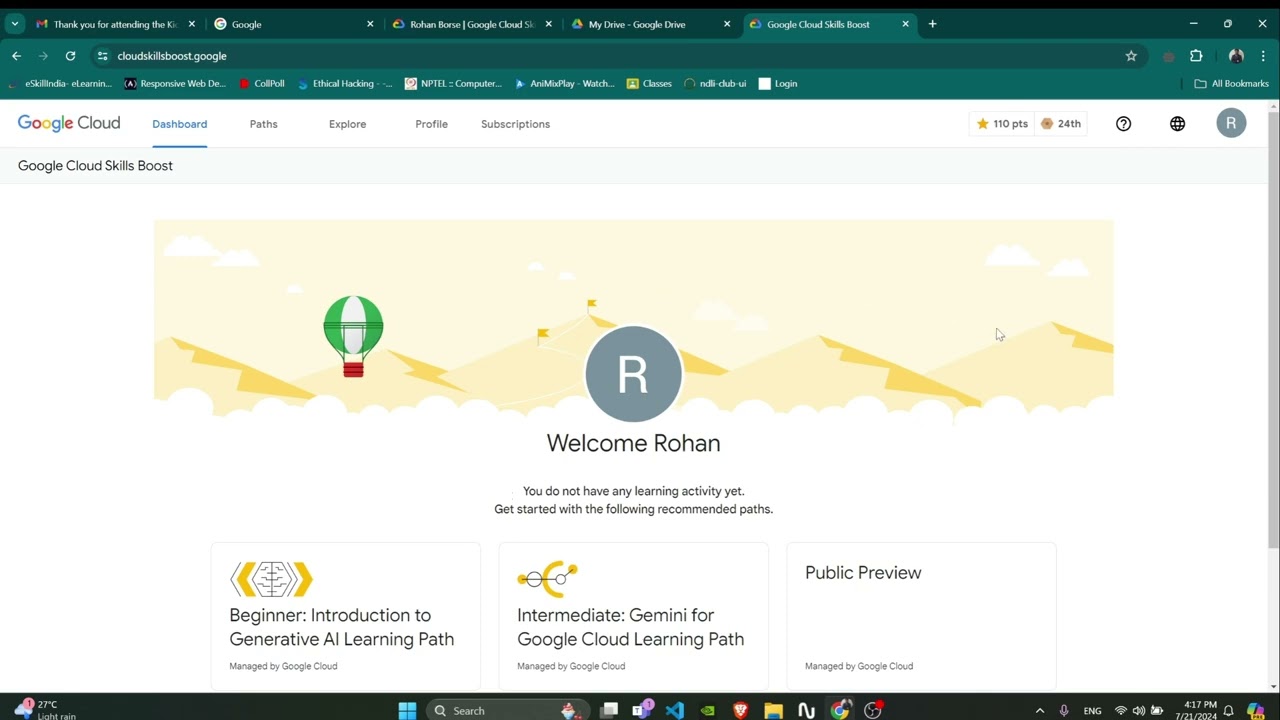Image resolution: width=1280 pixels, height=720 pixels.
Task: Open the Subscriptions tab
Action: point(515,124)
